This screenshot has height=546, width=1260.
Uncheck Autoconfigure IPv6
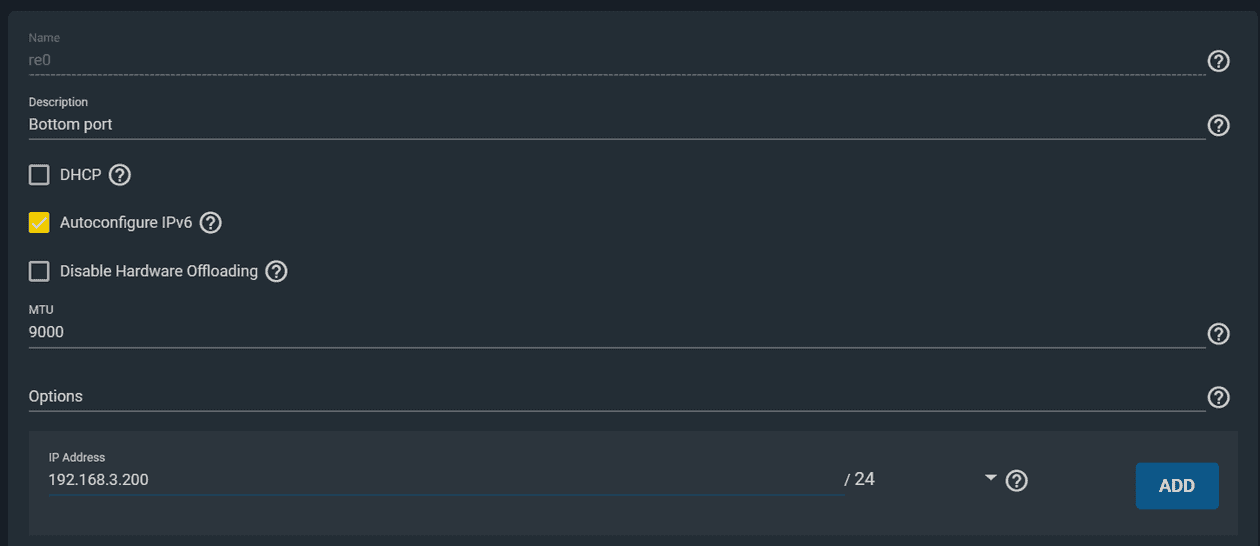click(x=39, y=223)
